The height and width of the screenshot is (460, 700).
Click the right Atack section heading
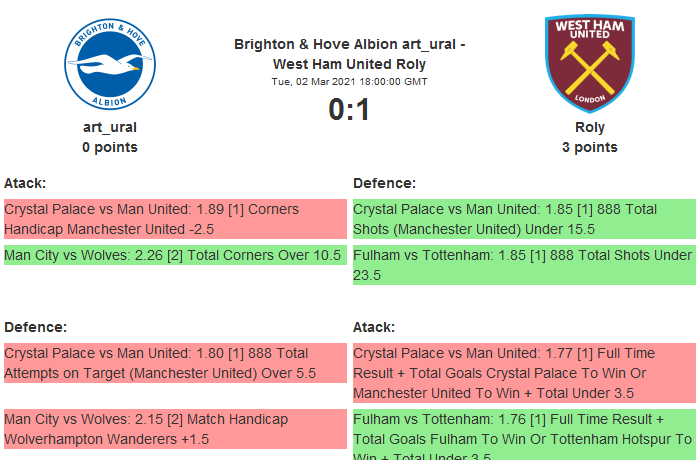[374, 327]
